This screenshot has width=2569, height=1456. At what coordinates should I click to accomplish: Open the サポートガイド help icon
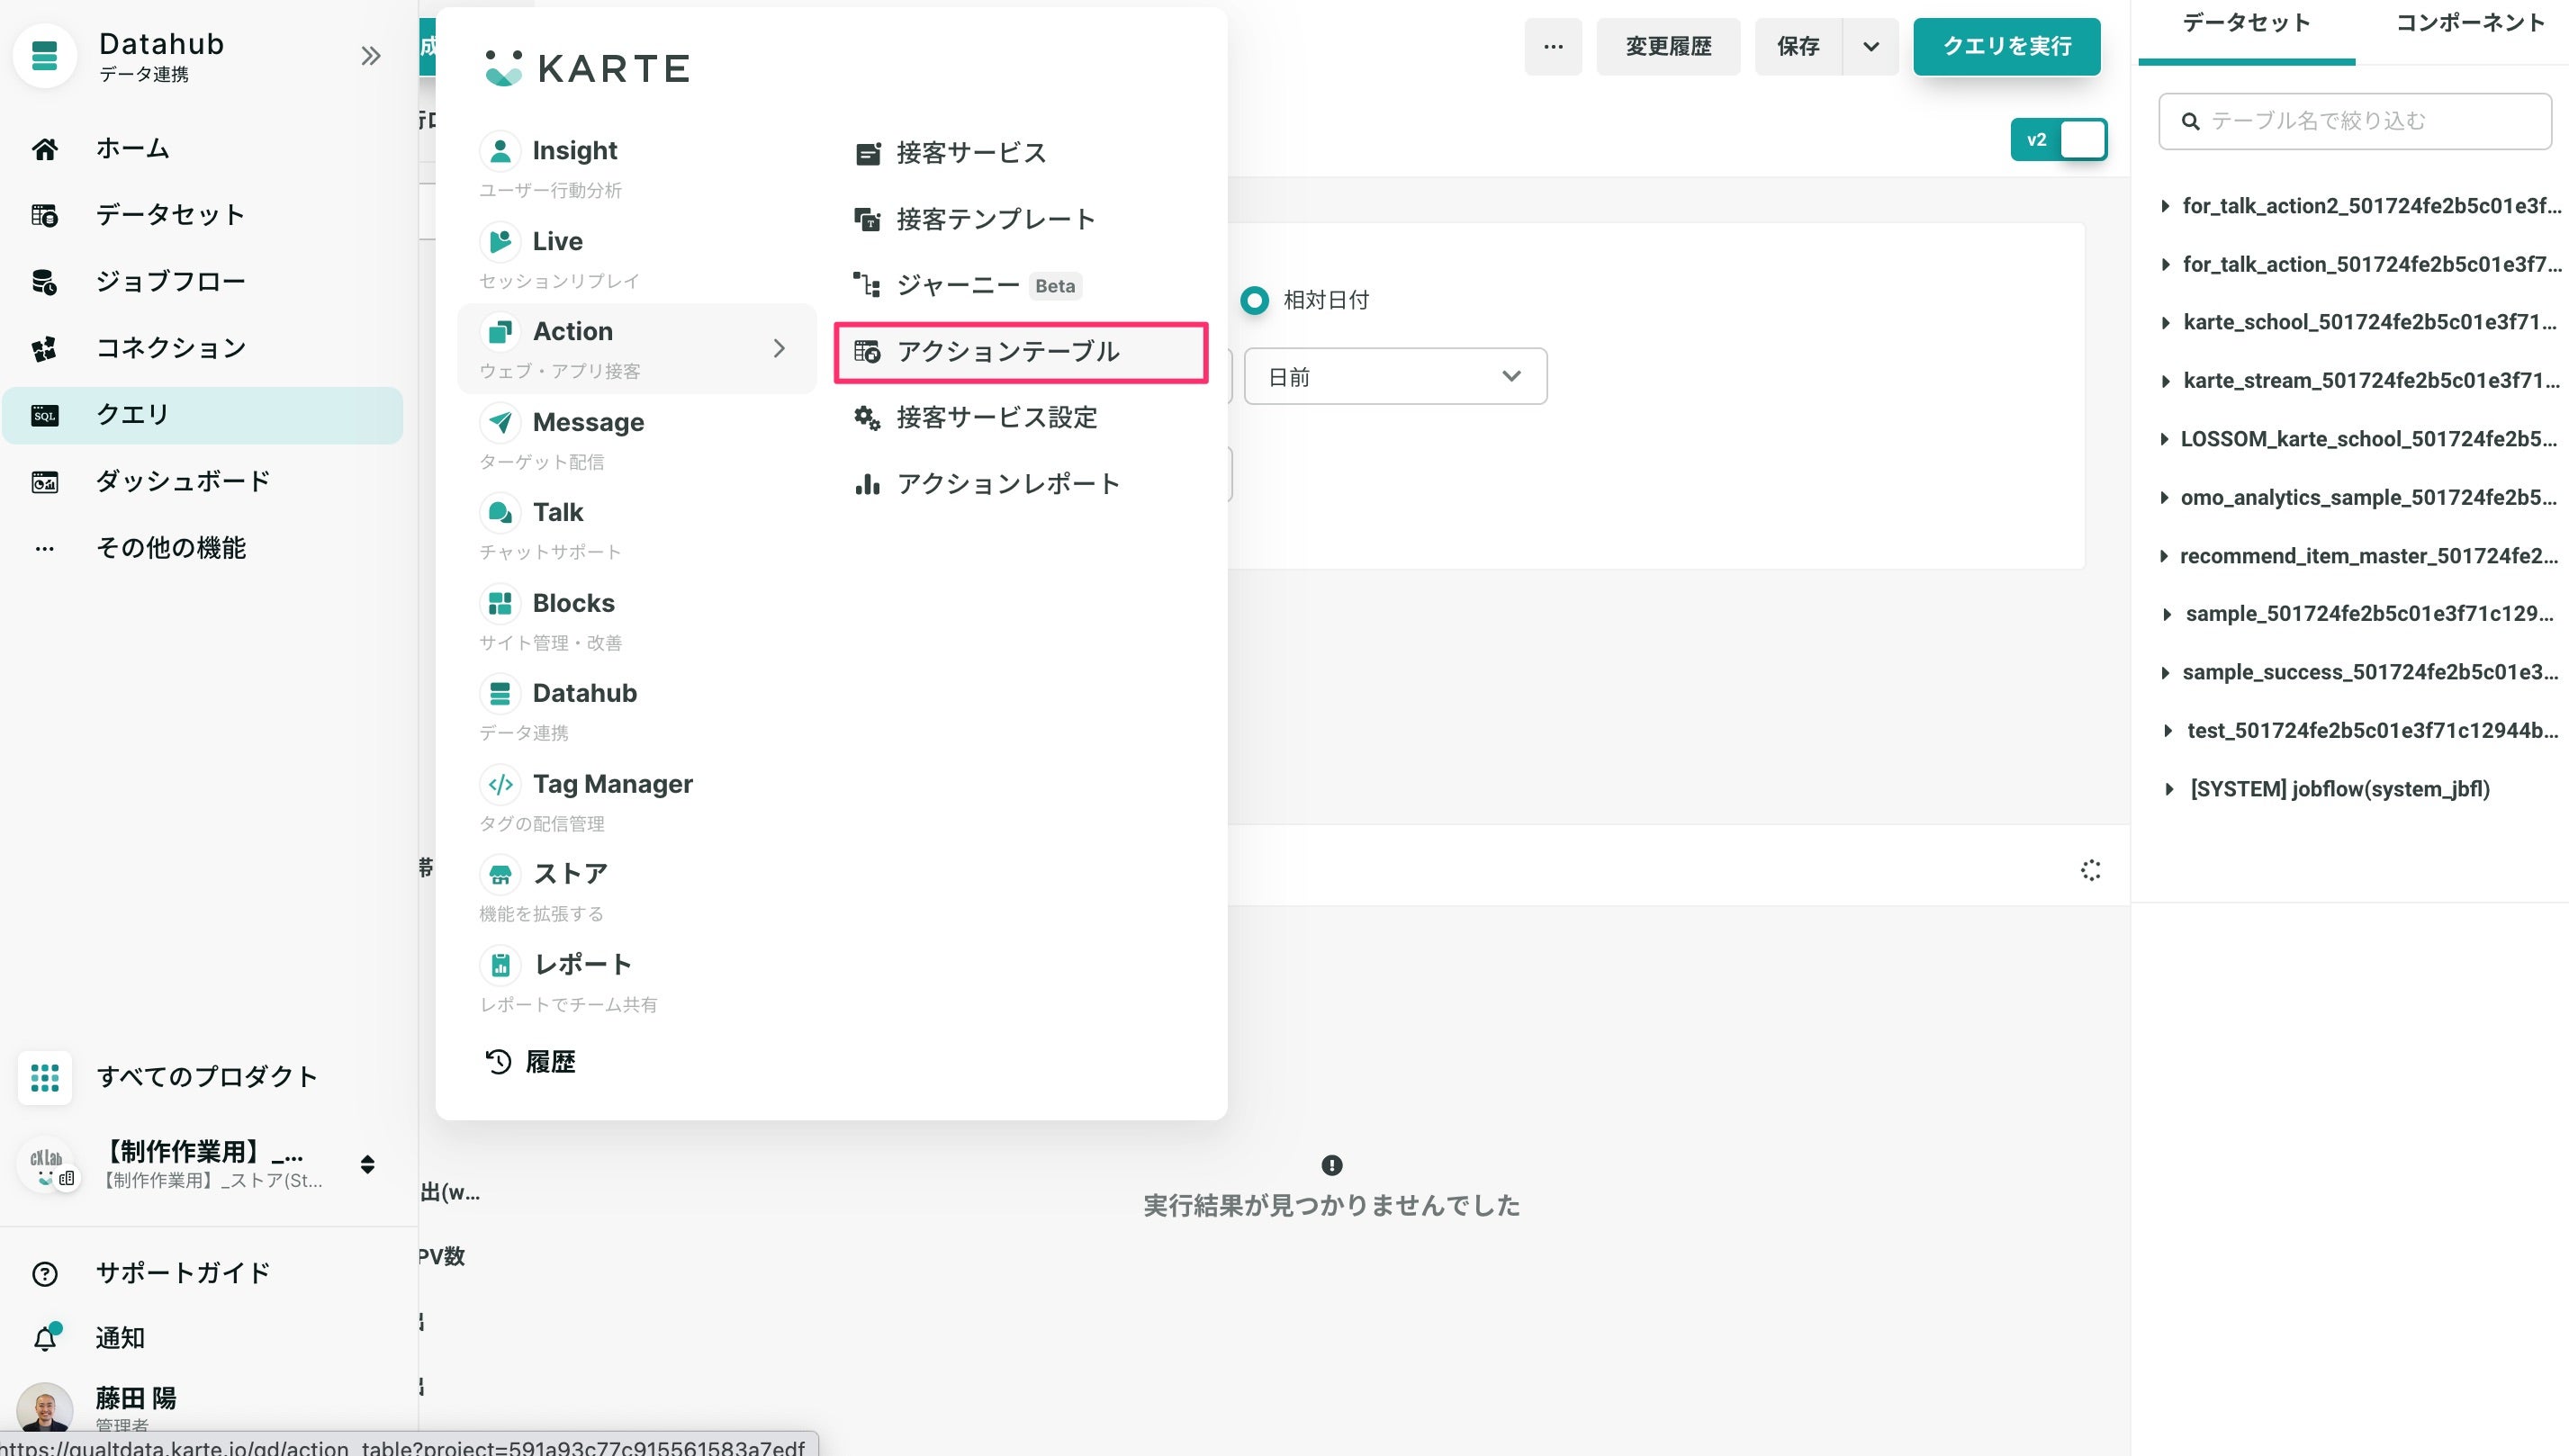pyautogui.click(x=44, y=1273)
